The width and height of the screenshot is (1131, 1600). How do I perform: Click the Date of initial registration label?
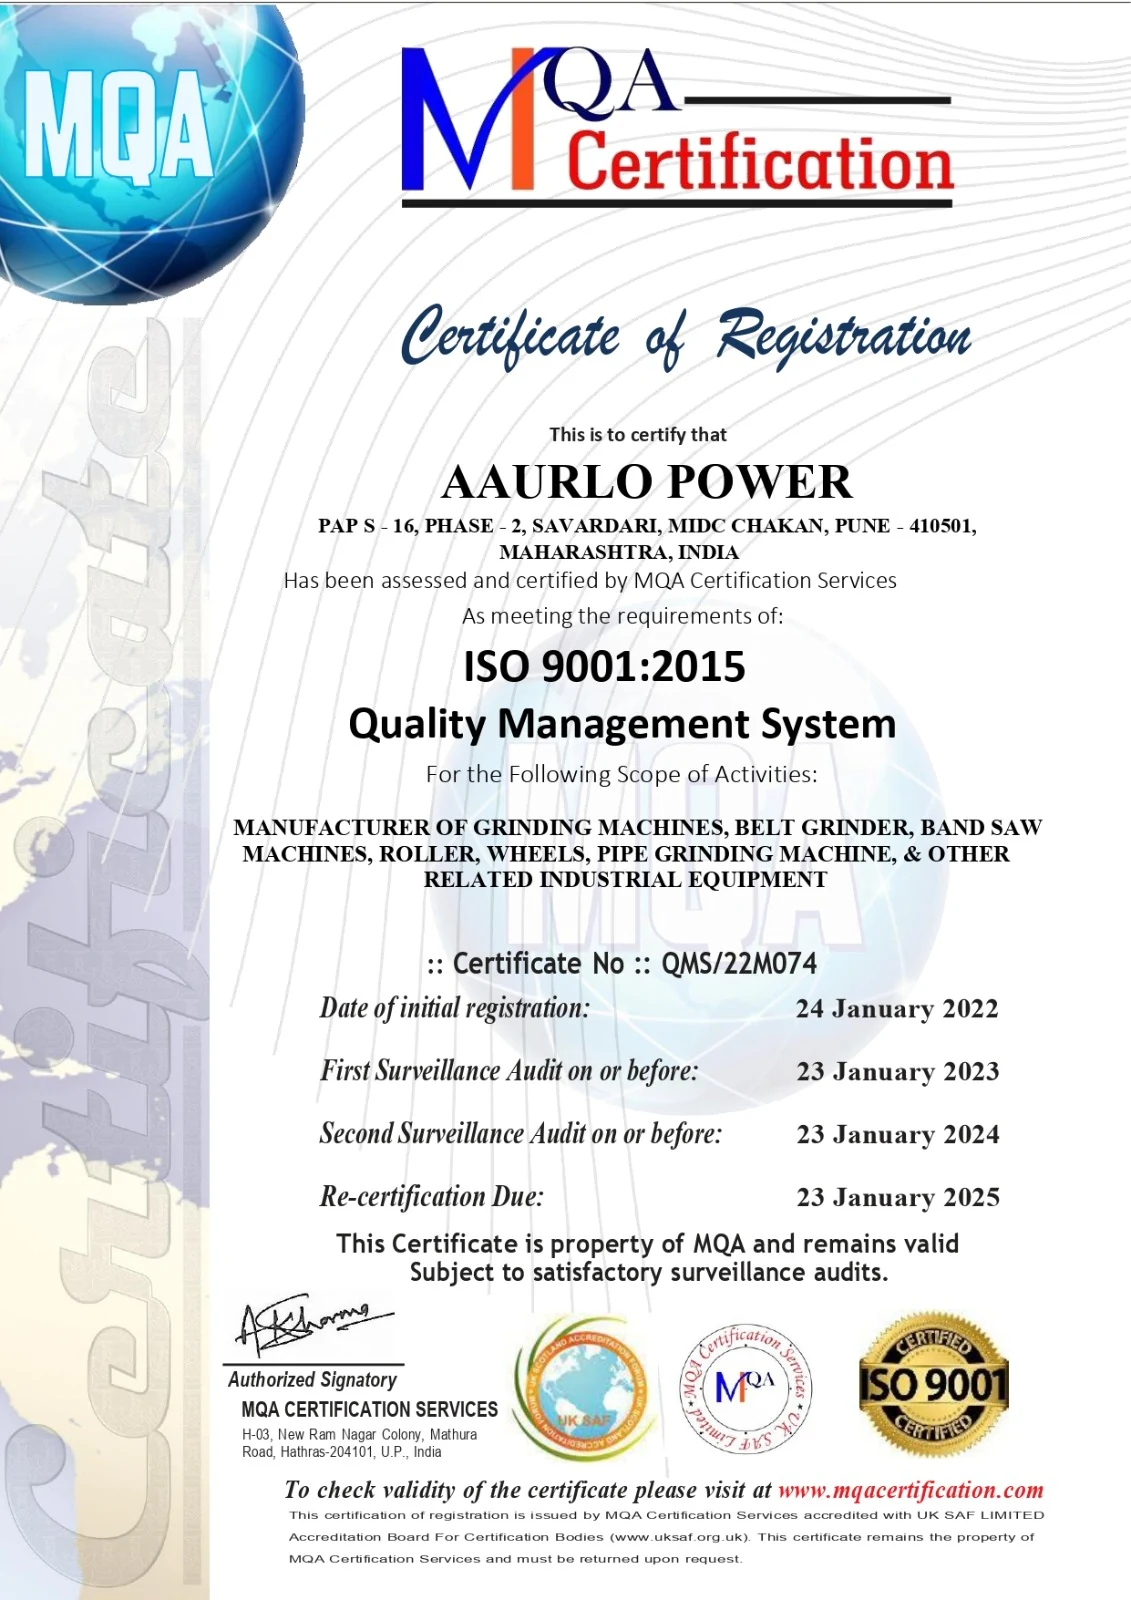point(455,1008)
